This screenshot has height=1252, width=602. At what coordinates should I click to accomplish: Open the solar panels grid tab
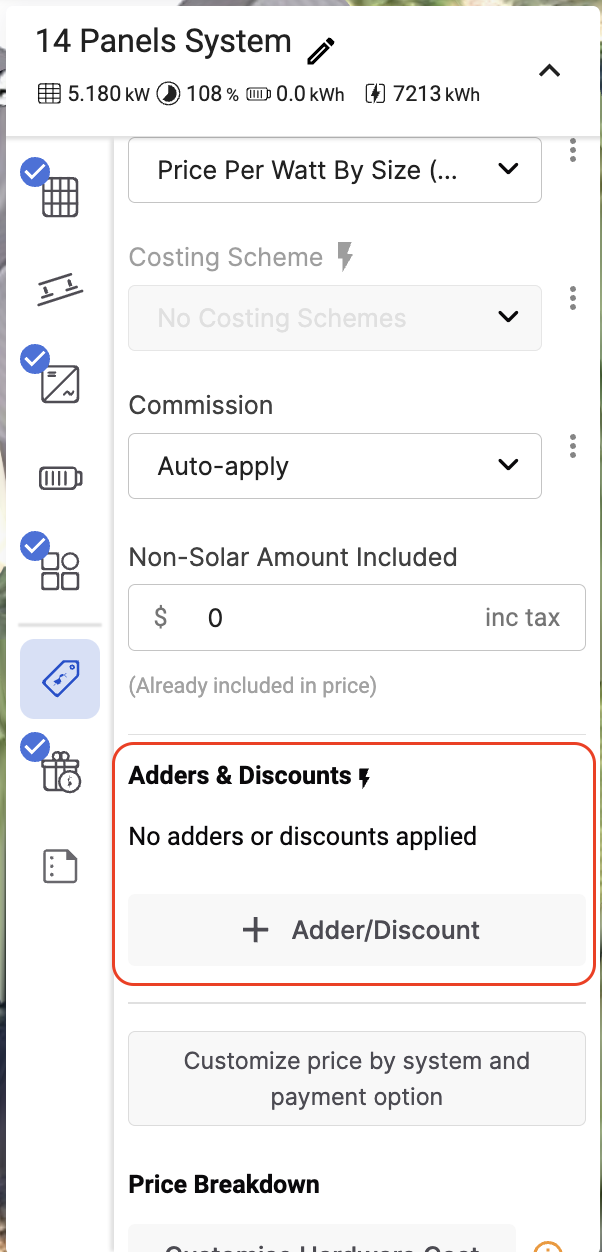tap(59, 196)
